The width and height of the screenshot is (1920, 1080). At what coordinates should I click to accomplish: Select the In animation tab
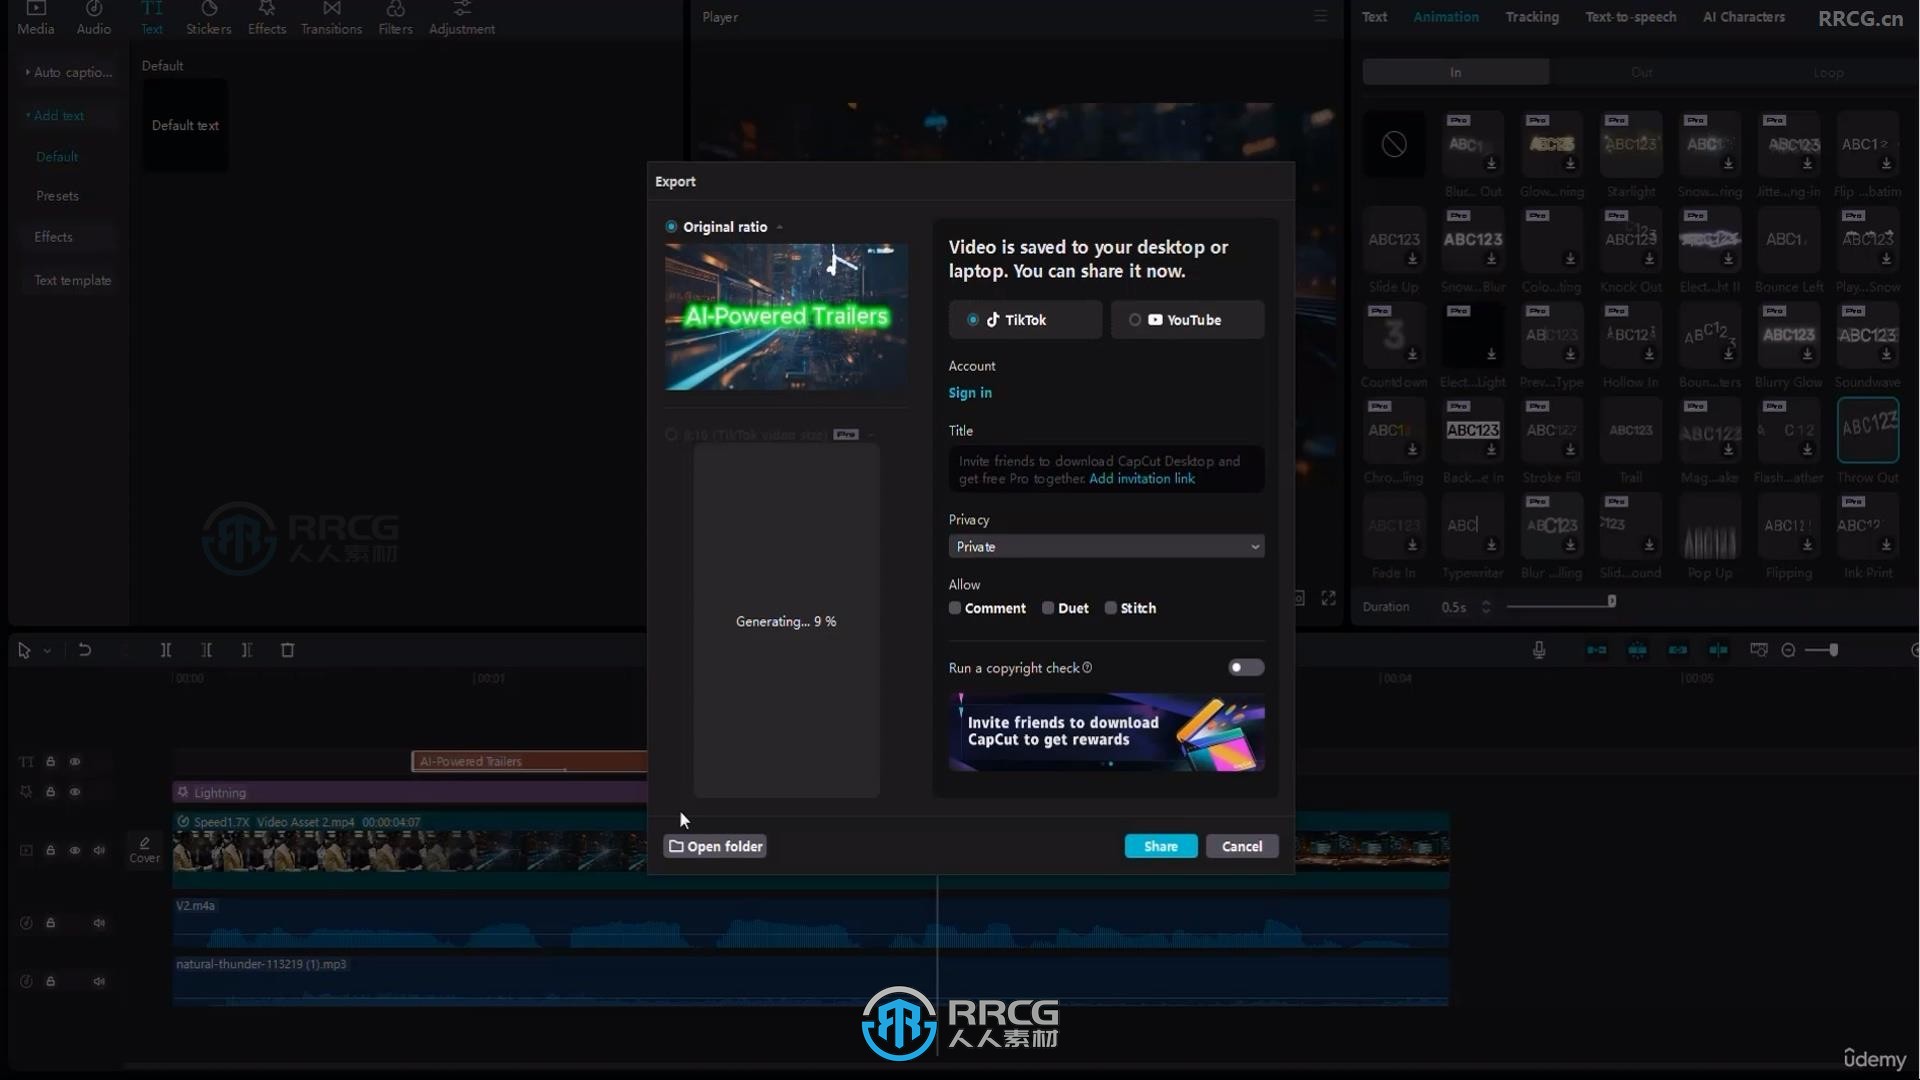(1456, 72)
